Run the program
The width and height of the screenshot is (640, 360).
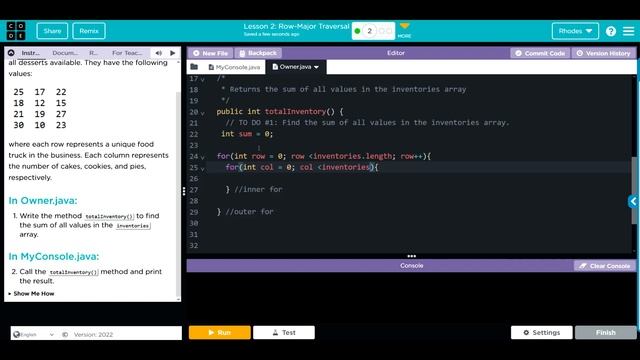click(x=220, y=333)
